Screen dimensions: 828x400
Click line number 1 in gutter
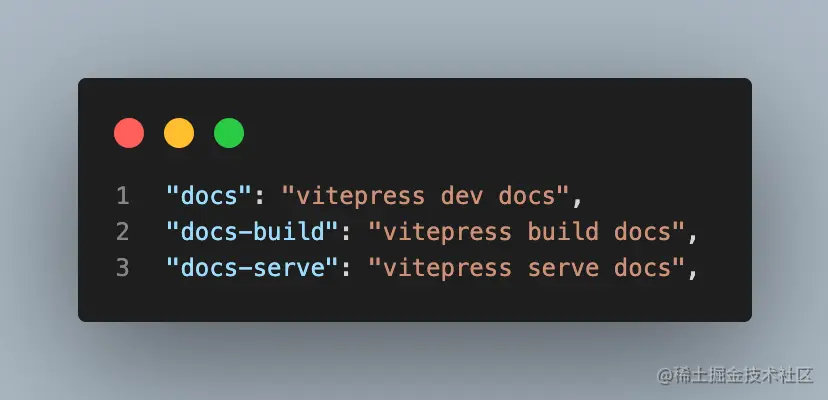[123, 196]
